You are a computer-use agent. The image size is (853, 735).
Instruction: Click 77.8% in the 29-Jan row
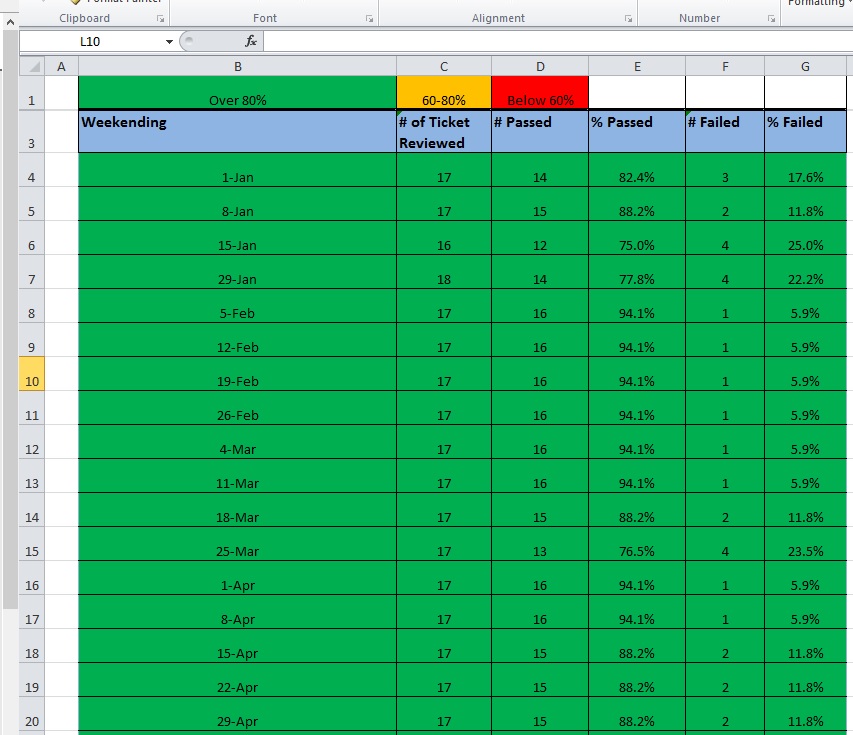pos(637,272)
